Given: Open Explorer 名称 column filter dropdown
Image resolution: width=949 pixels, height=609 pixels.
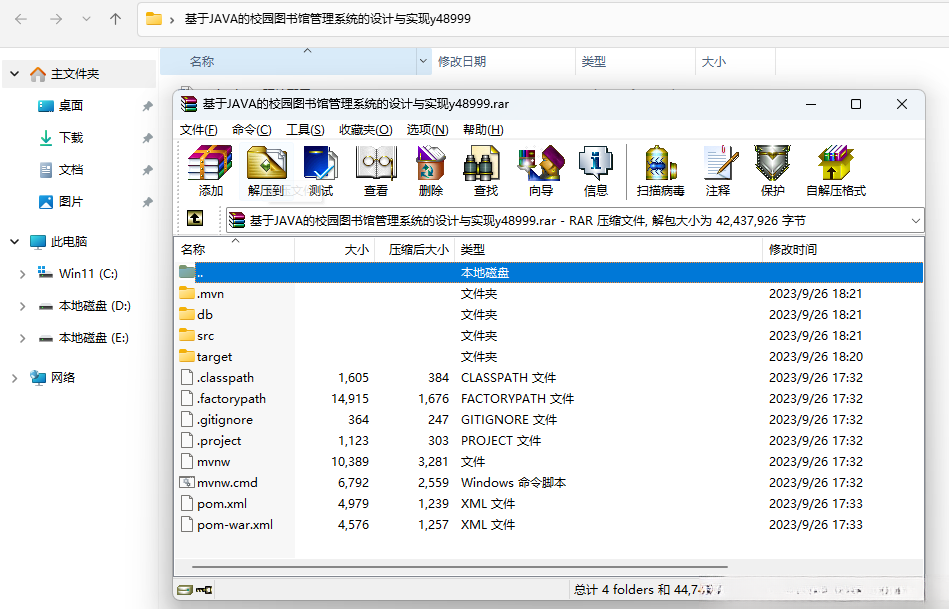Looking at the screenshot, I should coord(424,62).
